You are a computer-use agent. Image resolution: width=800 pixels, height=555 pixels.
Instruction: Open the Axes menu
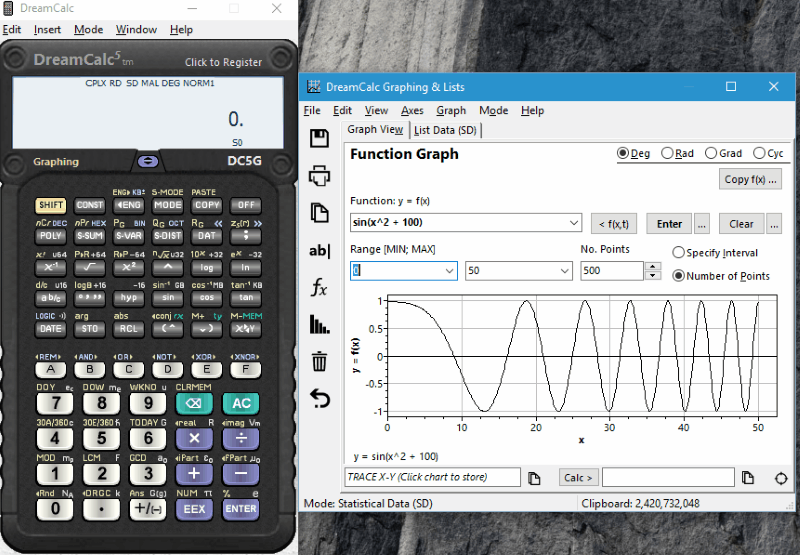(412, 111)
